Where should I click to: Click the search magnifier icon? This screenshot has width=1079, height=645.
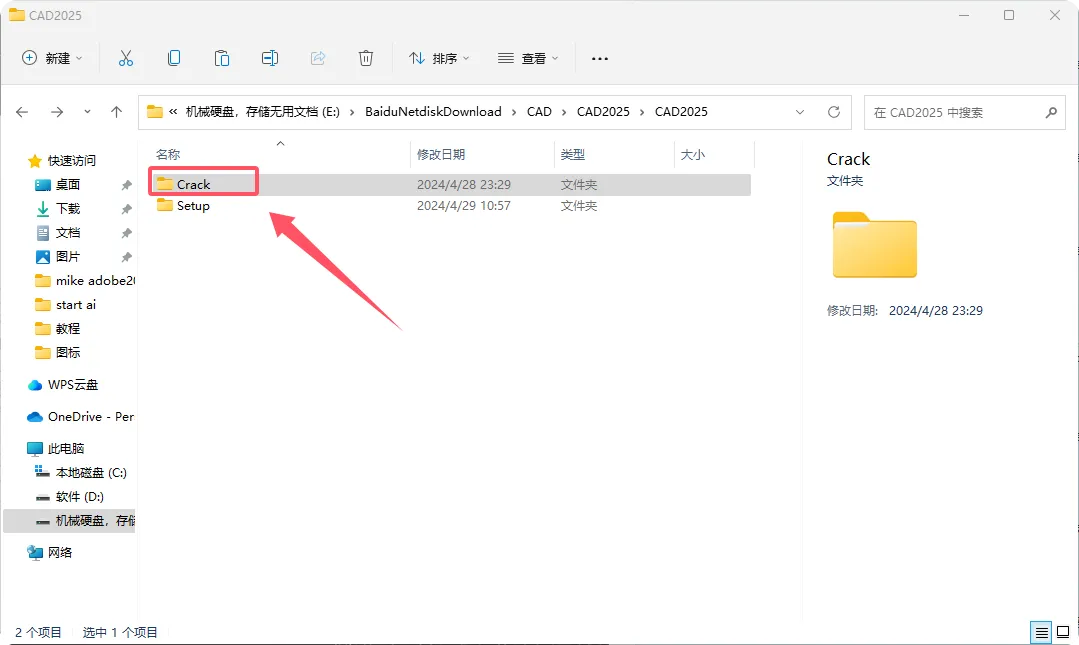tap(1051, 112)
